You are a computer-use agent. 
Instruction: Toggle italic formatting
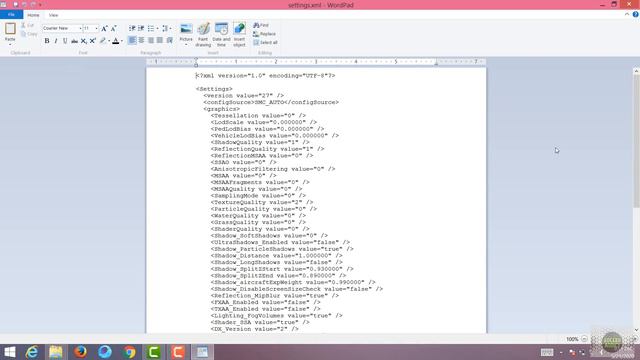(x=56, y=41)
